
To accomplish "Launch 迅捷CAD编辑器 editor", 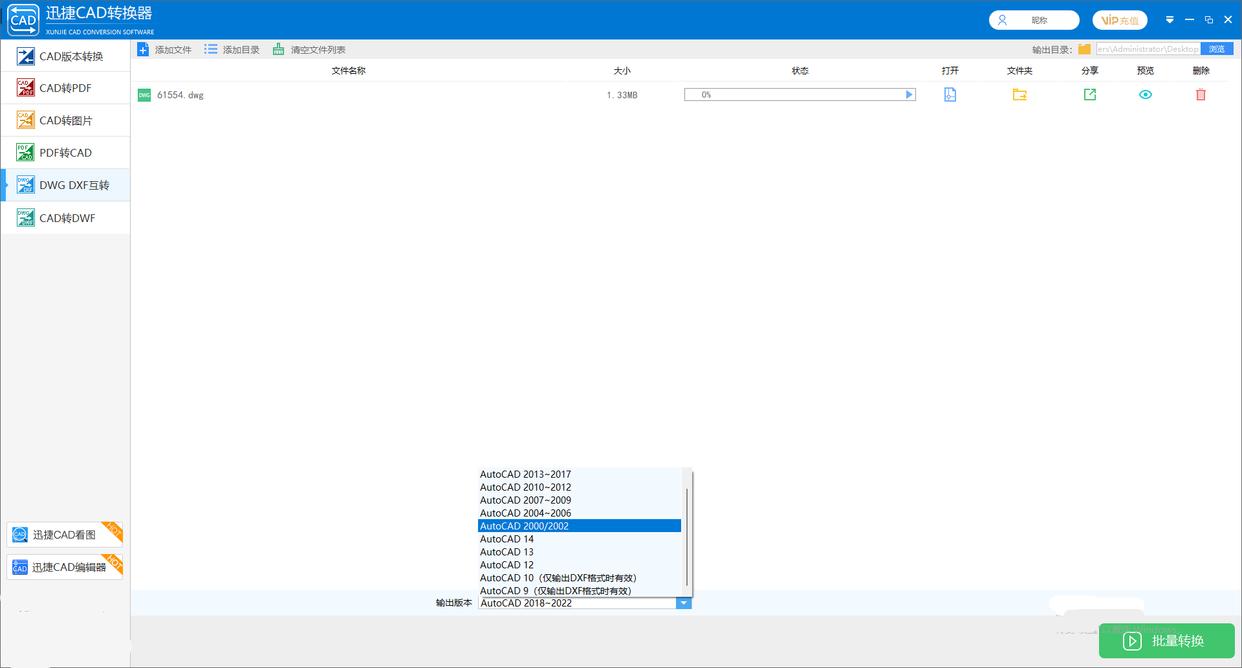I will pos(65,567).
